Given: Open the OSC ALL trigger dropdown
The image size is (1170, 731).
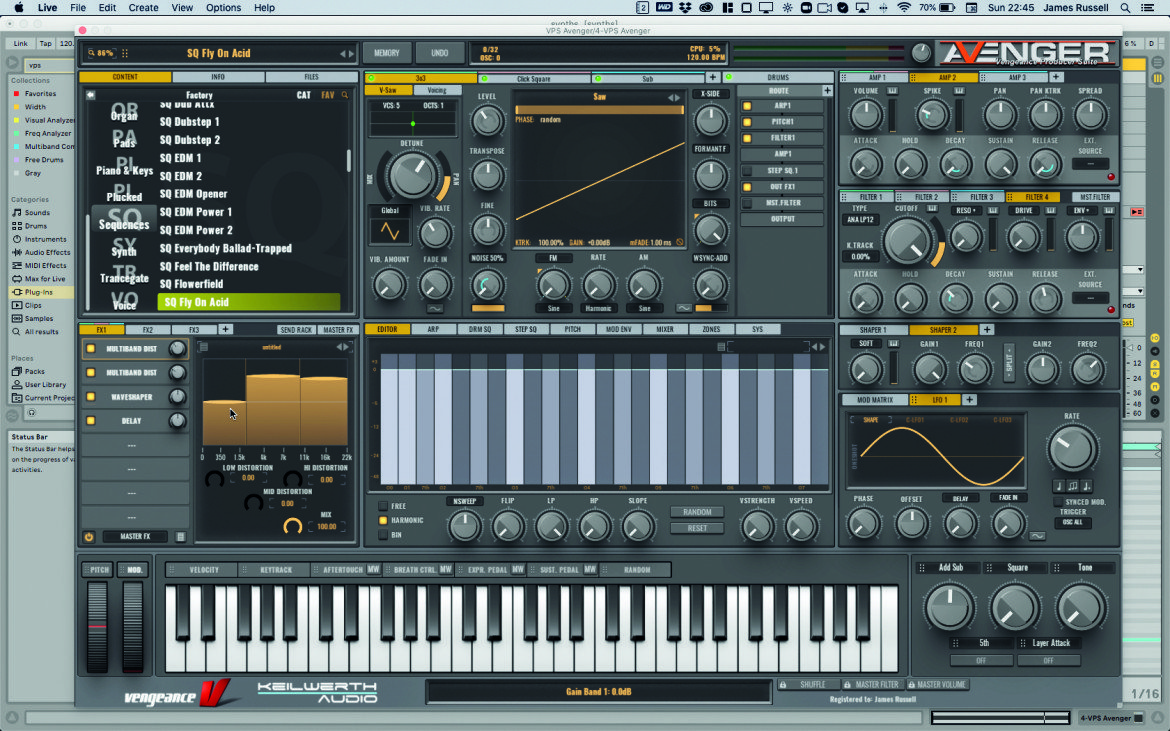Looking at the screenshot, I should 1072,522.
